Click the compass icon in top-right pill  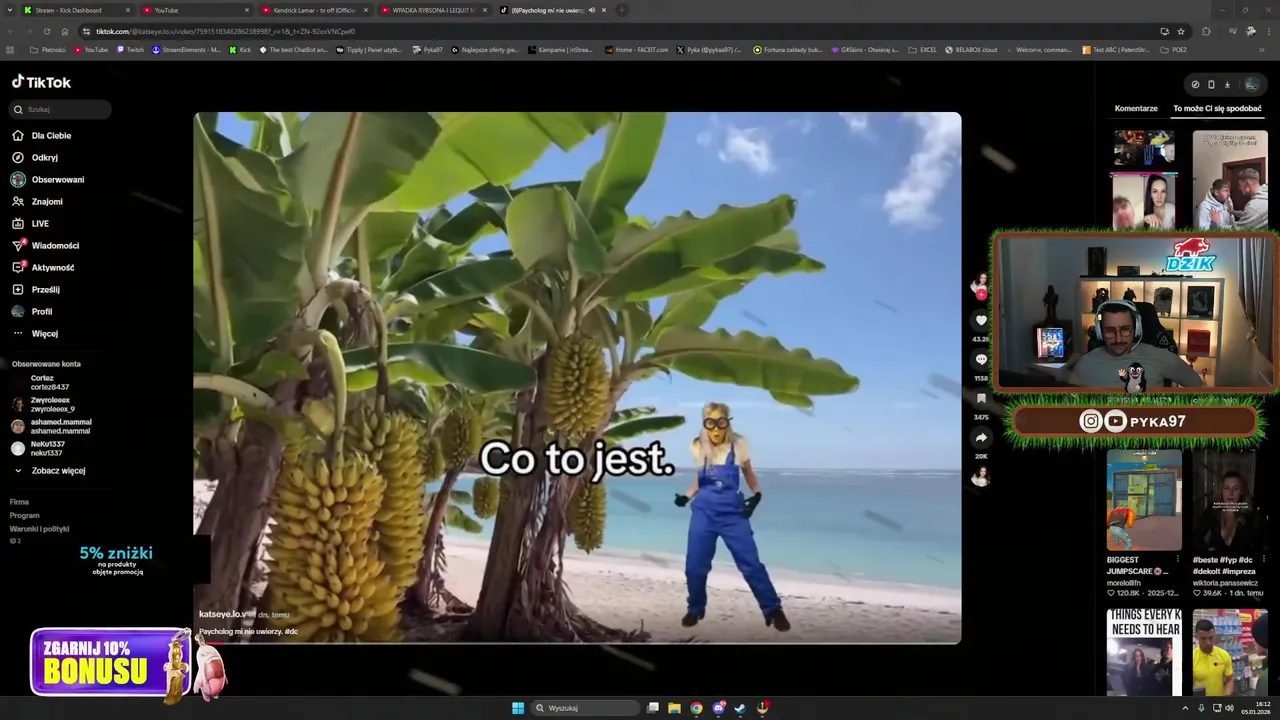click(1195, 84)
